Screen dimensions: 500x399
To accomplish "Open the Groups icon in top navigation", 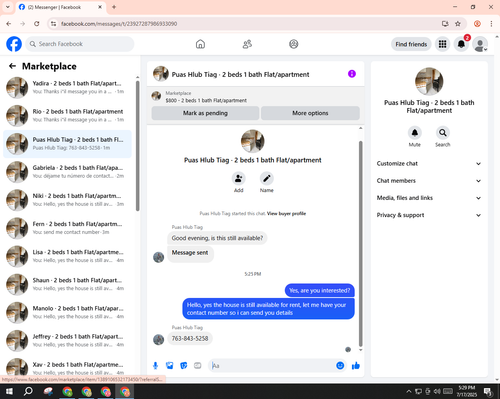I will point(294,44).
